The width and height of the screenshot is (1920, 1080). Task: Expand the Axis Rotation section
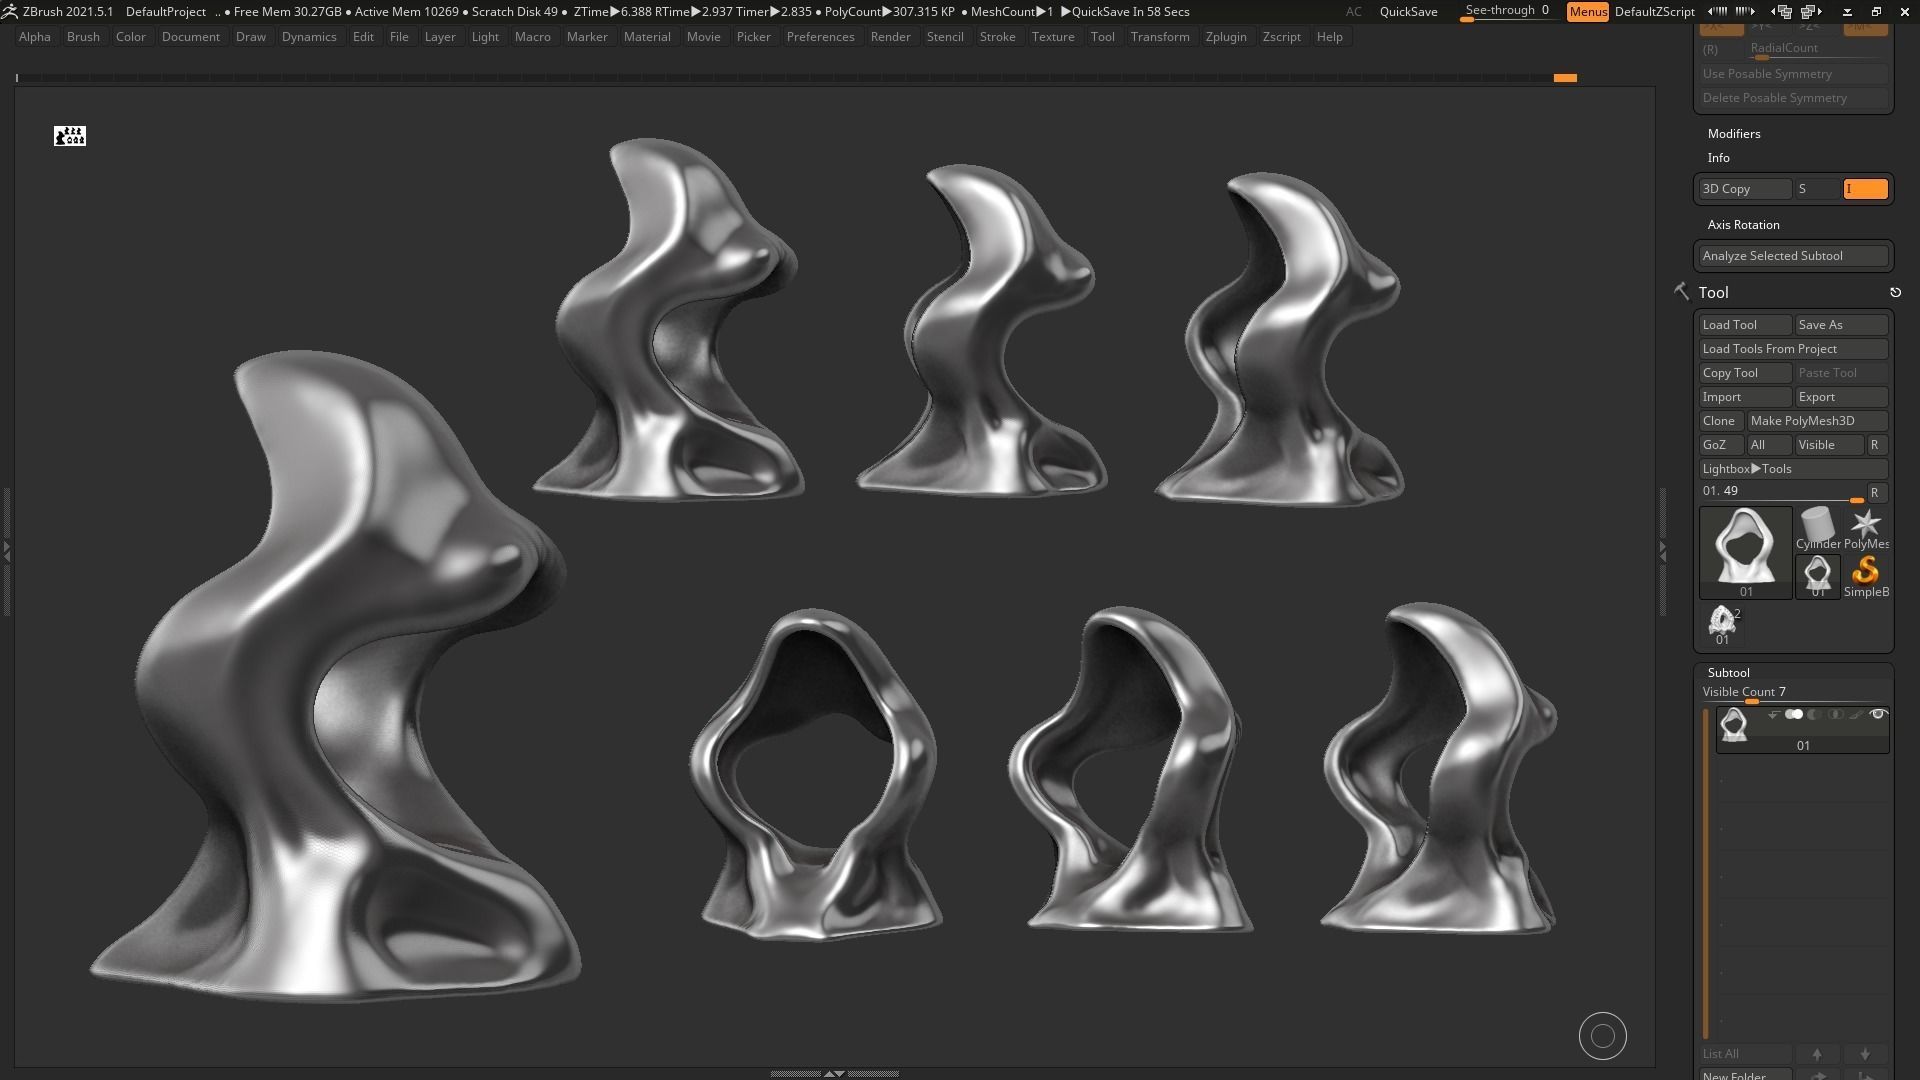tap(1743, 225)
